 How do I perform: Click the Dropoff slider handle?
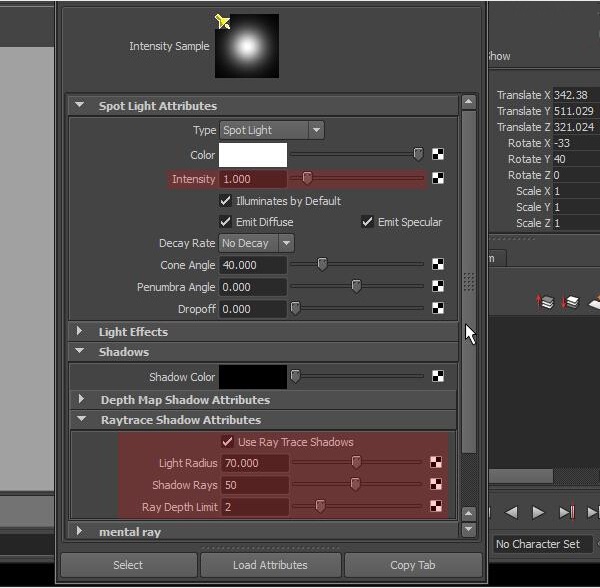295,308
